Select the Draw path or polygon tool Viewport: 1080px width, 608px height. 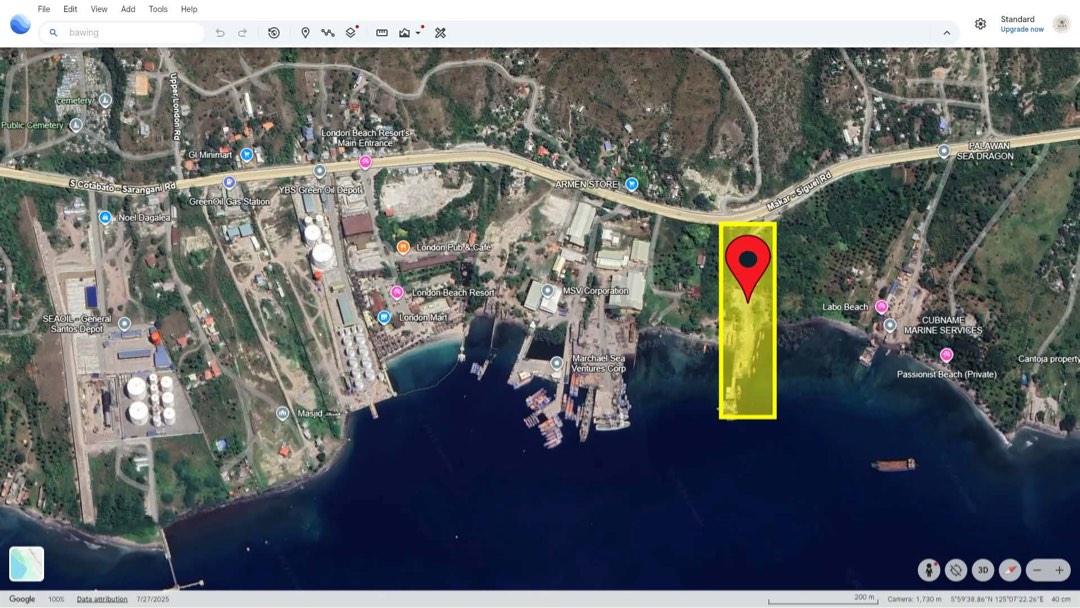point(327,32)
